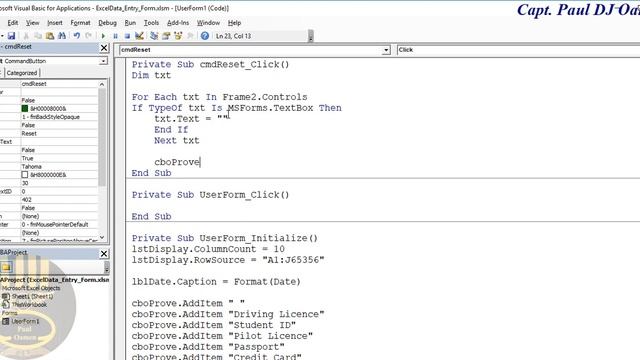The height and width of the screenshot is (360, 640).
Task: Open the Tools menu
Action: click(151, 23)
